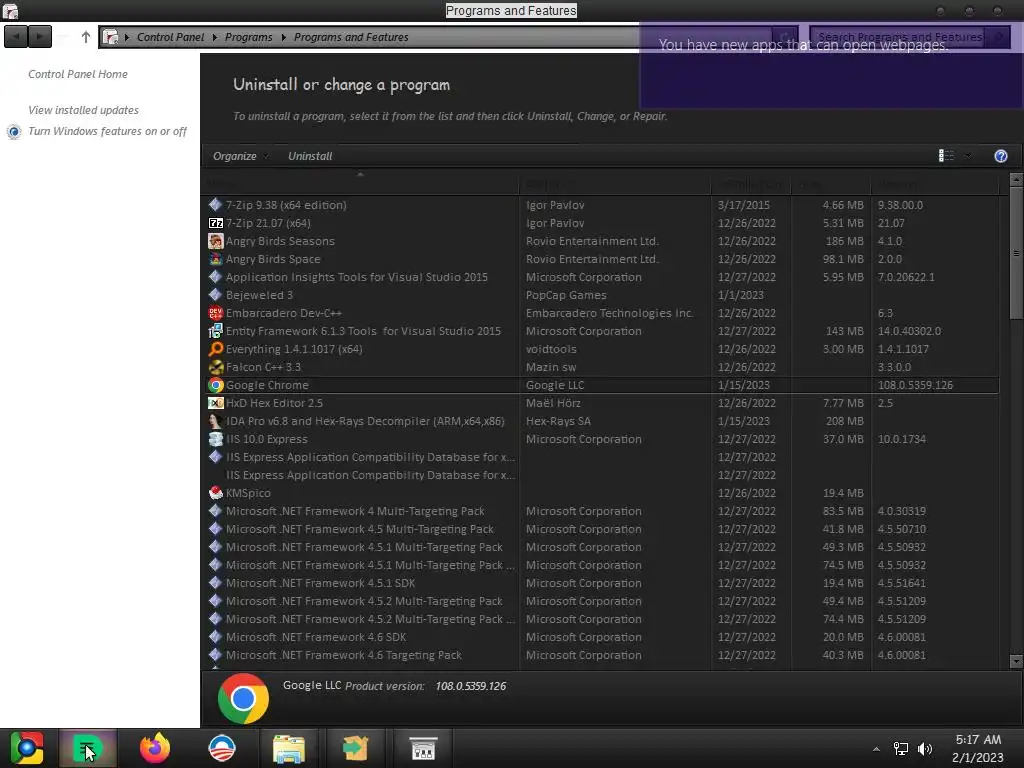The image size is (1024, 768).
Task: Click Programs and Features breadcrumb
Action: 351,37
